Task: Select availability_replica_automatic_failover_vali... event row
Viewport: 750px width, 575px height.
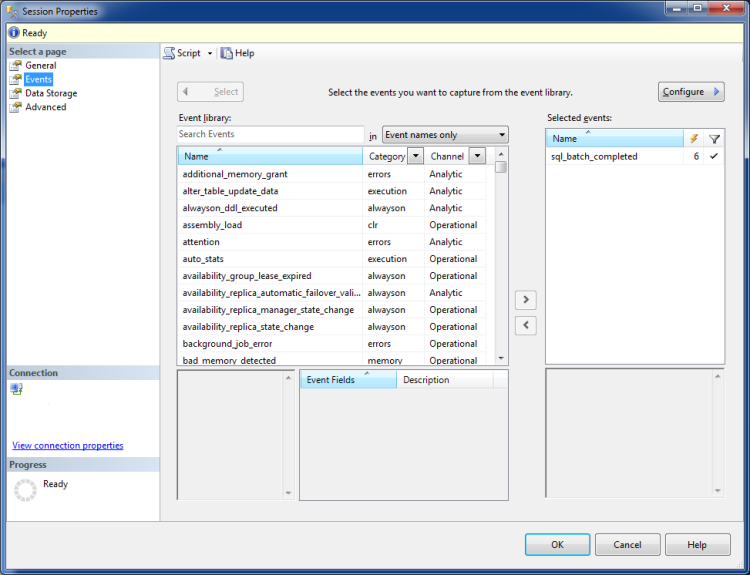Action: click(331, 293)
